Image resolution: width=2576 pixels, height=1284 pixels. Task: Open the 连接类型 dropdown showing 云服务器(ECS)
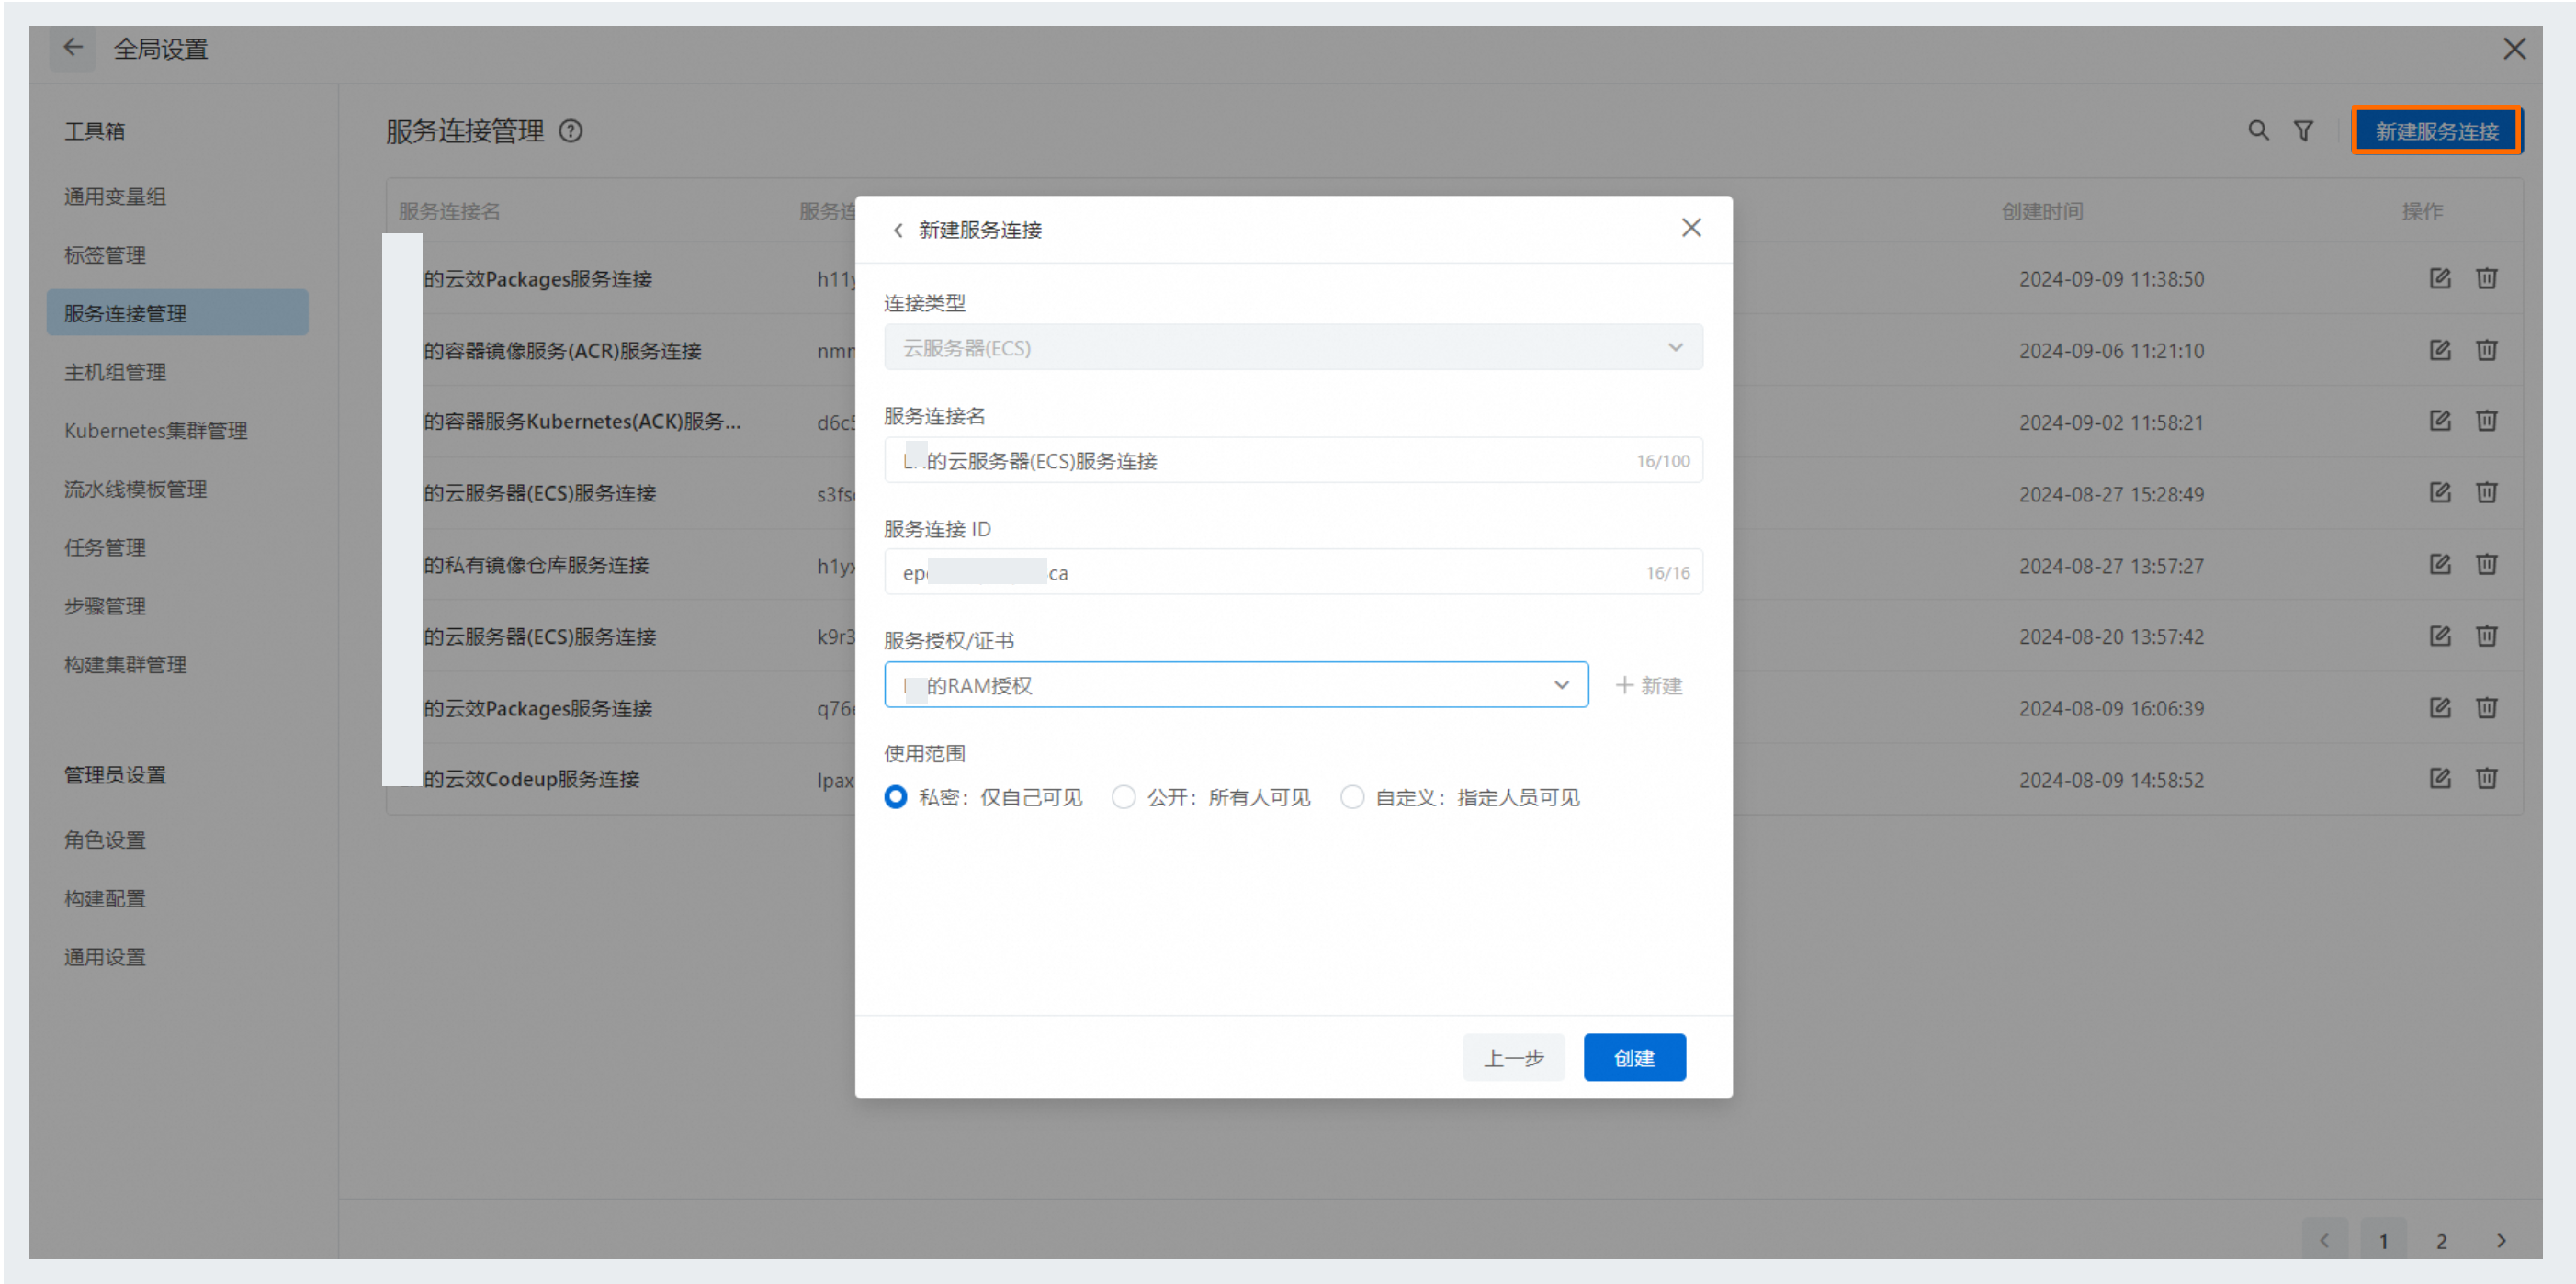coord(1293,347)
